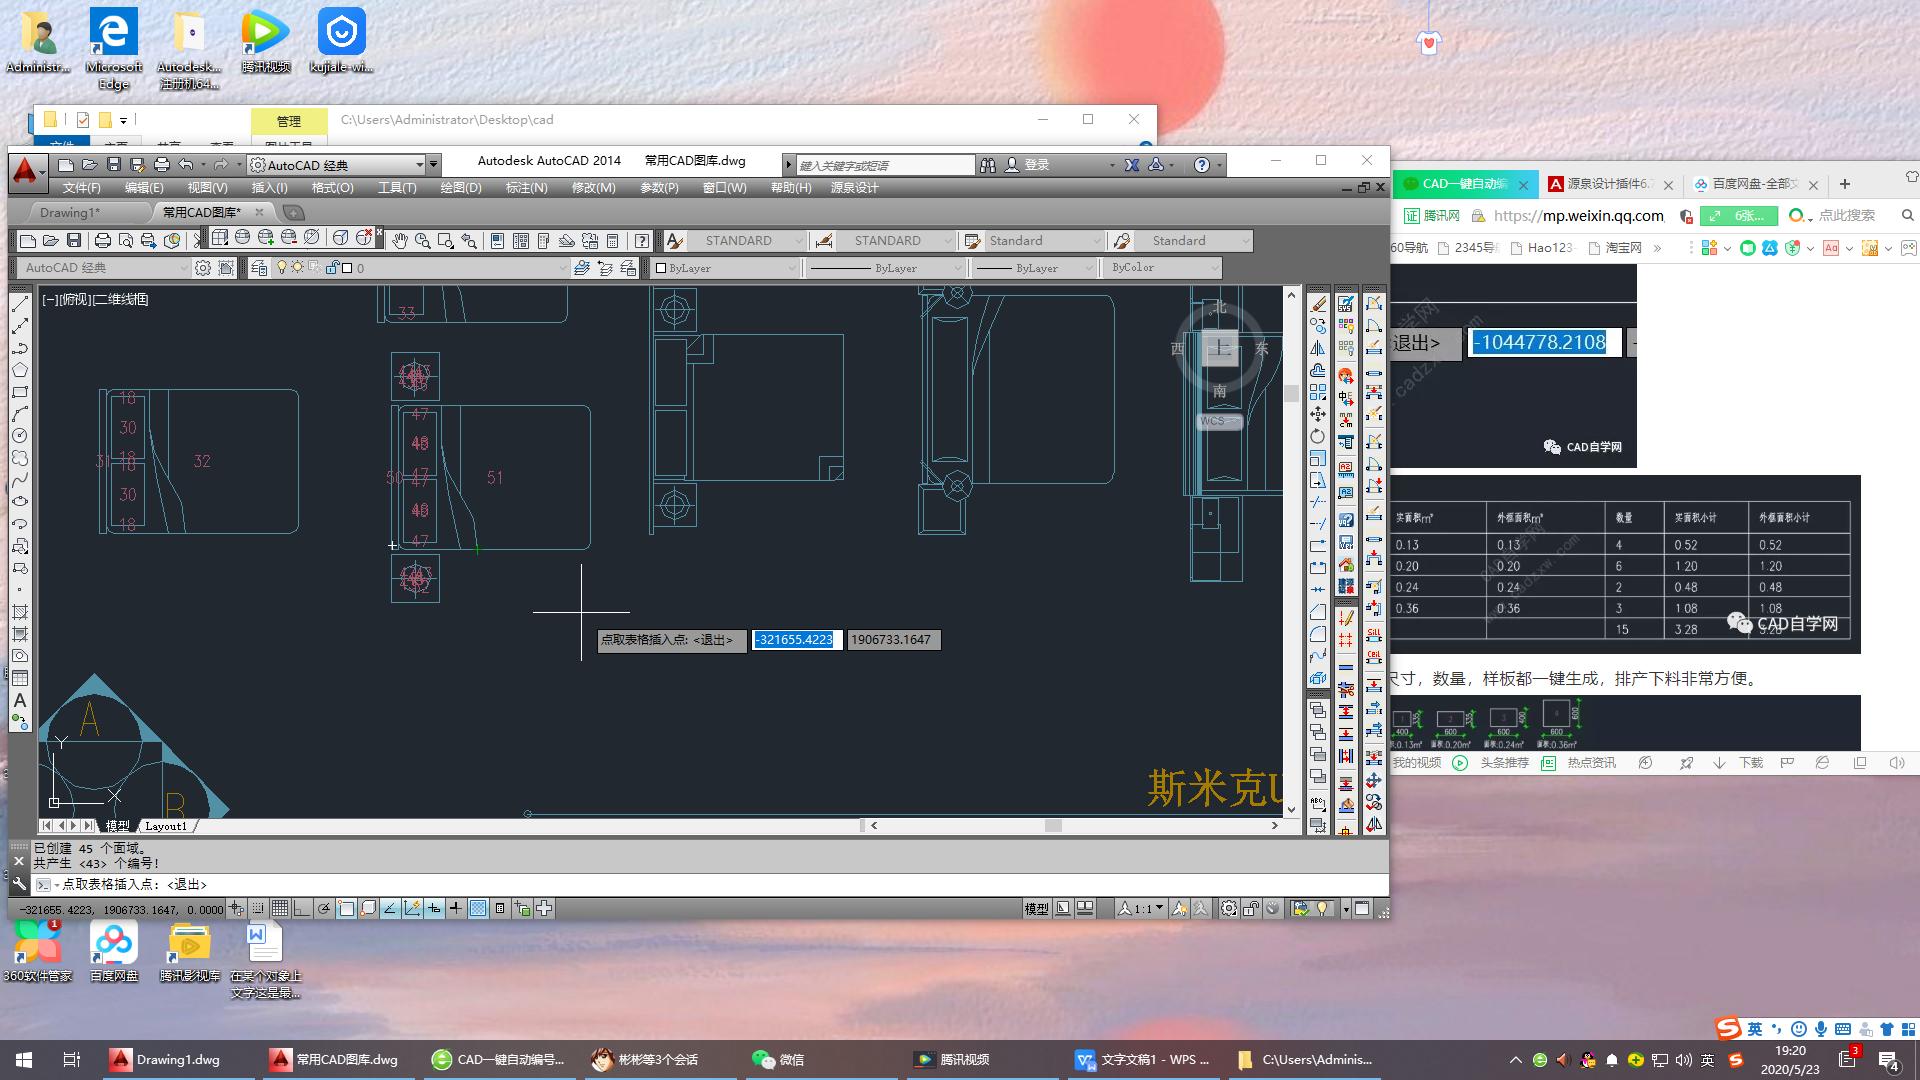Switch to the Drawing1 document tab
The image size is (1920, 1080).
70,212
